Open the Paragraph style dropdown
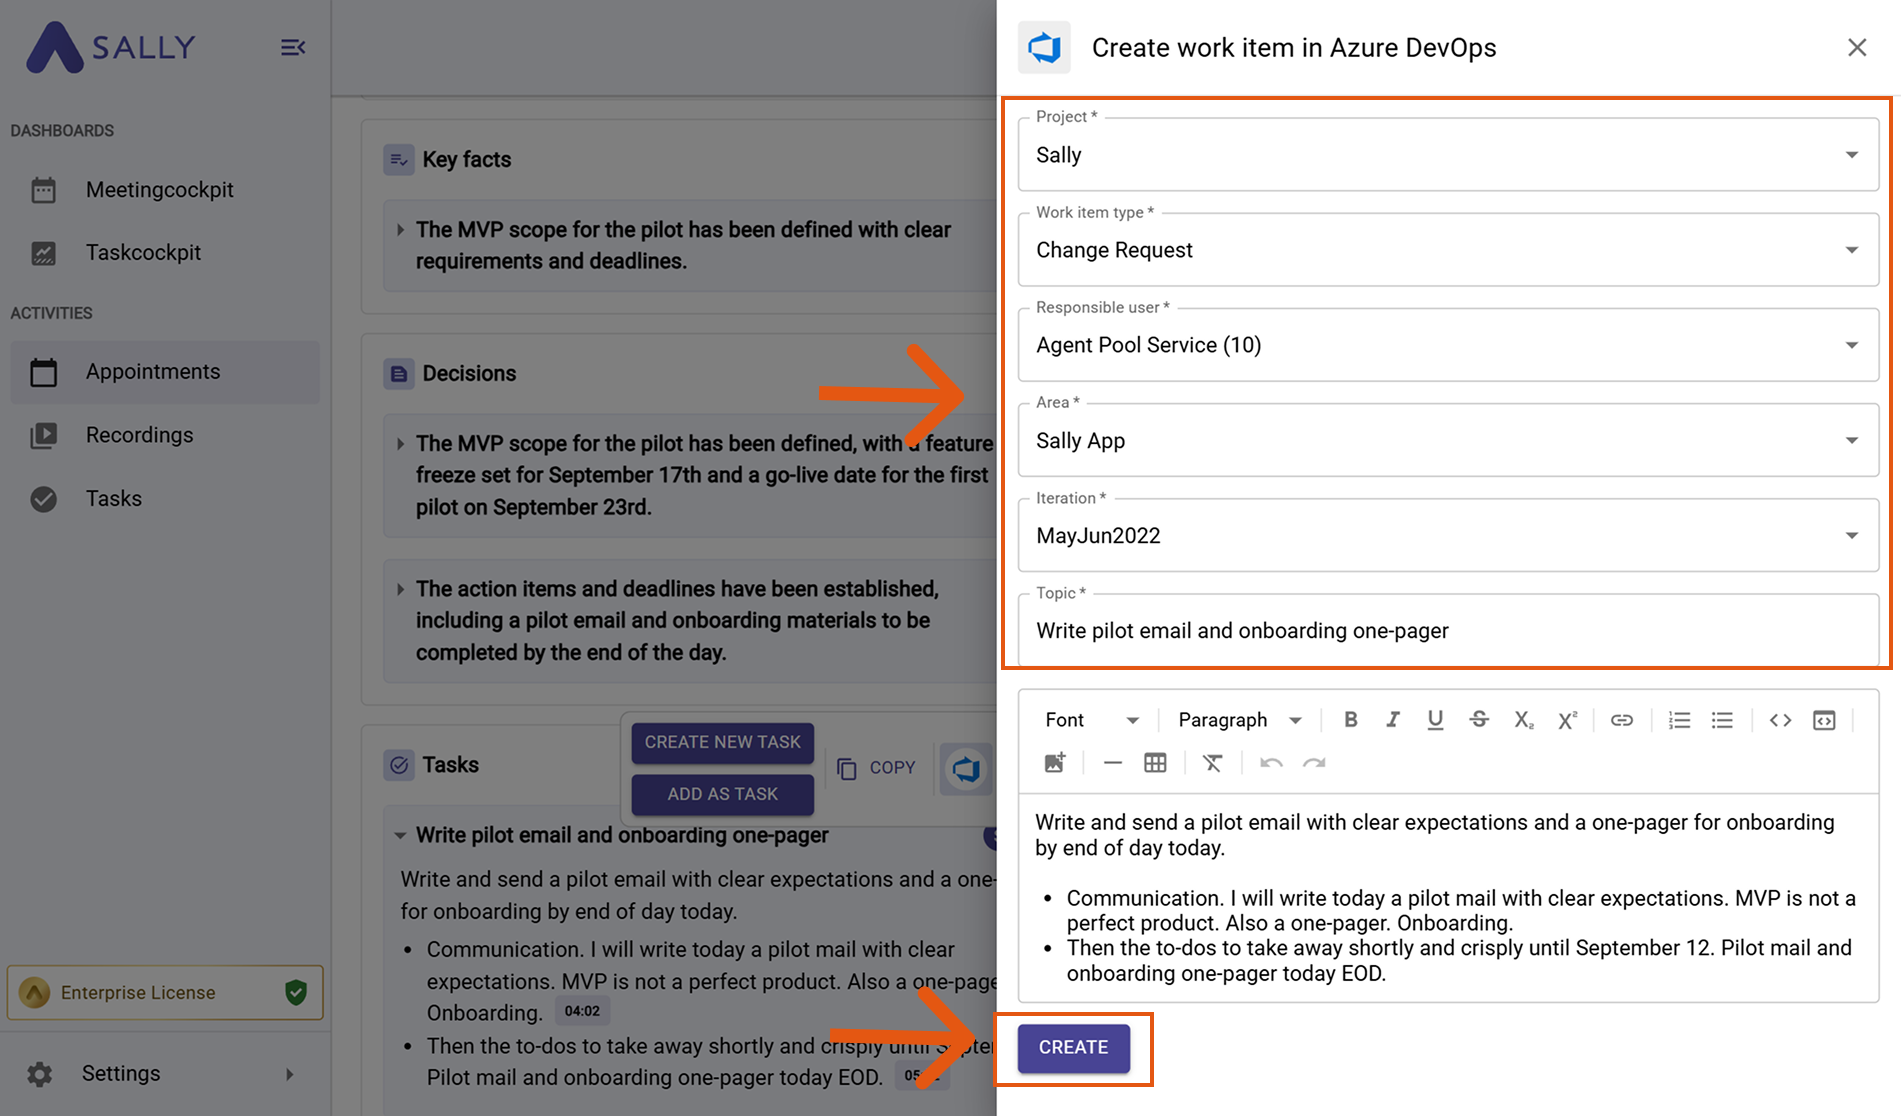 [1239, 720]
